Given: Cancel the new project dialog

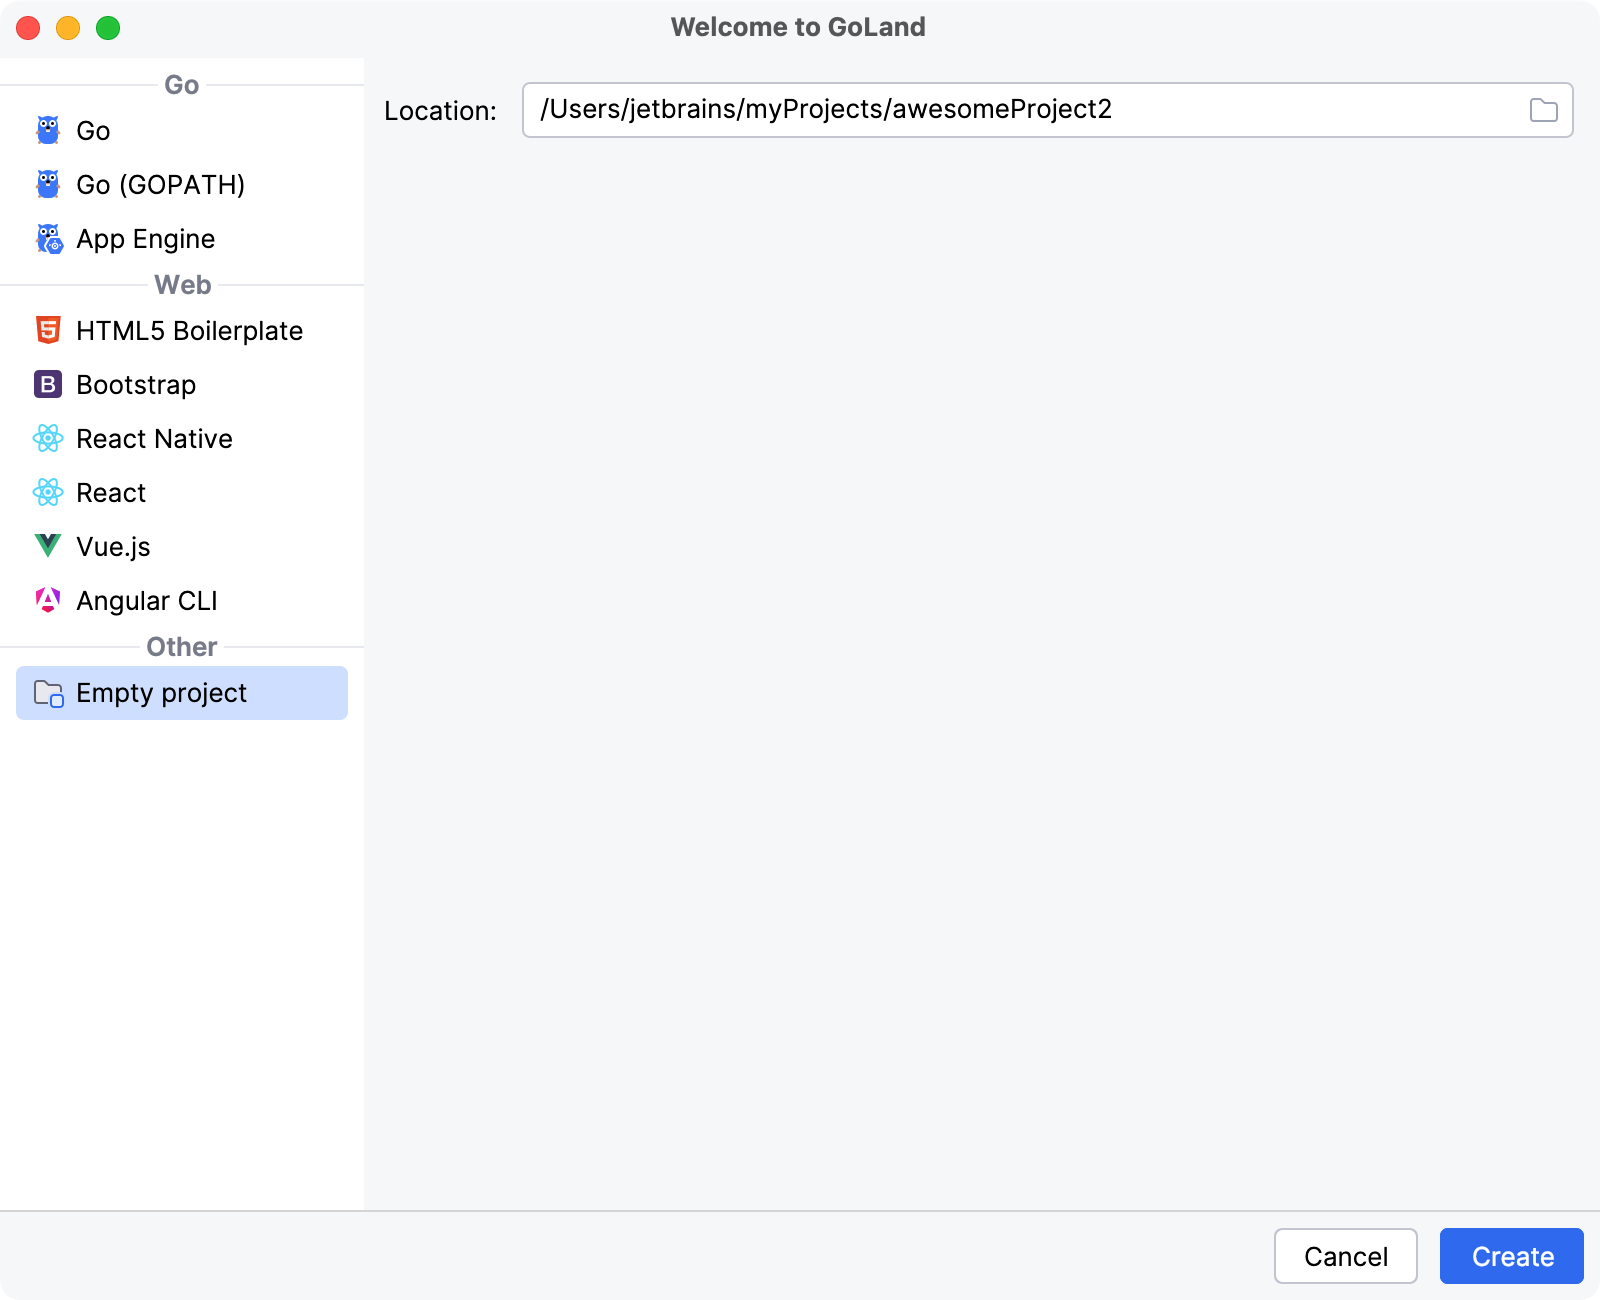Looking at the screenshot, I should (1346, 1256).
